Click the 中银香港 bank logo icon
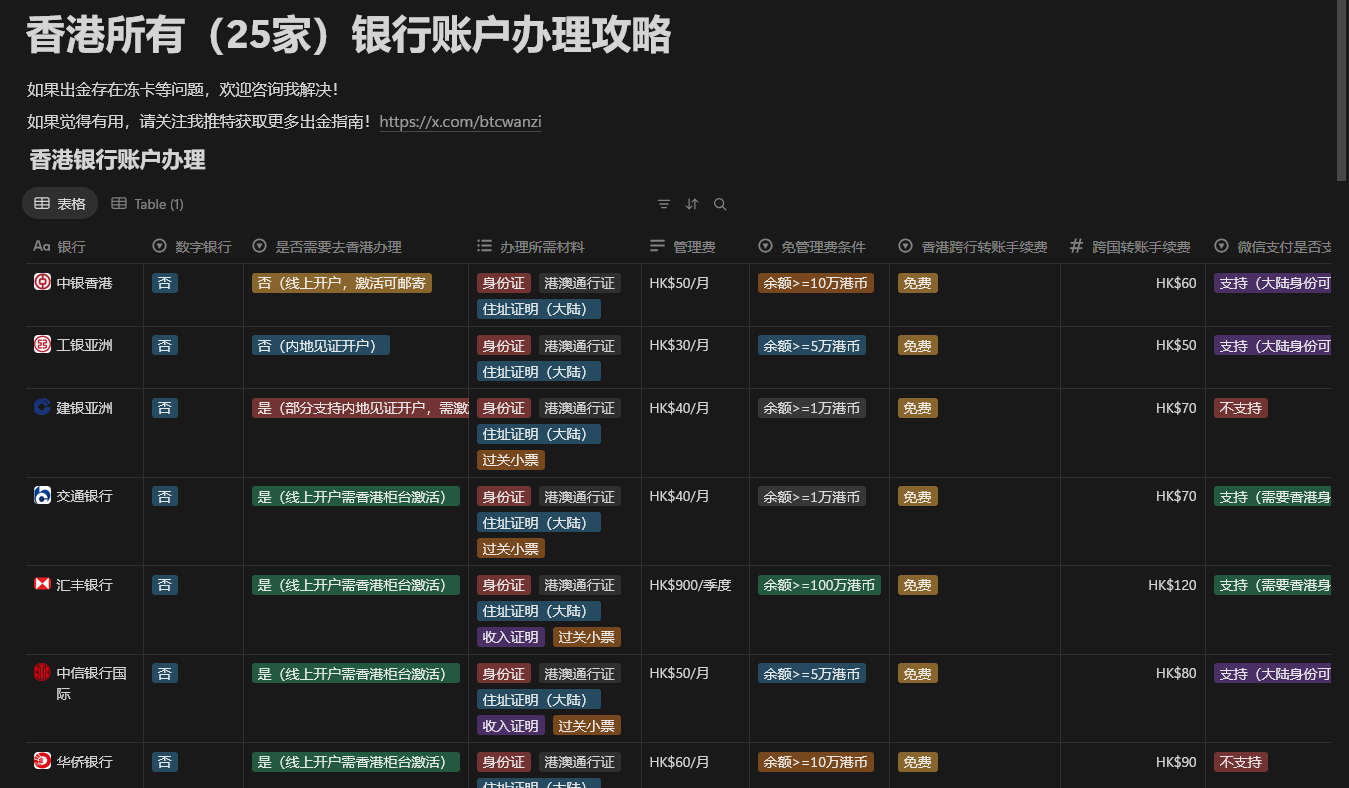Image resolution: width=1349 pixels, height=788 pixels. tap(42, 283)
